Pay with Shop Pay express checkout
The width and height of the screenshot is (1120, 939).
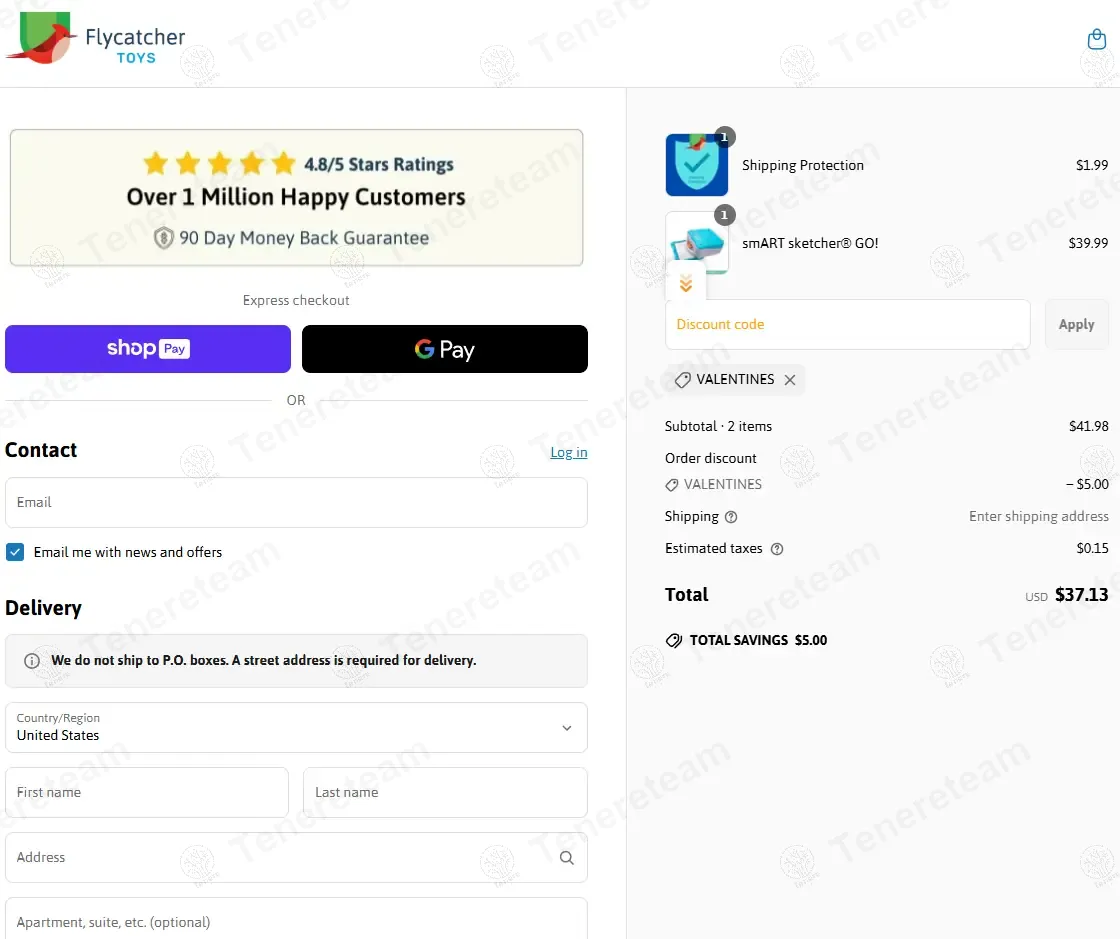[x=148, y=349]
